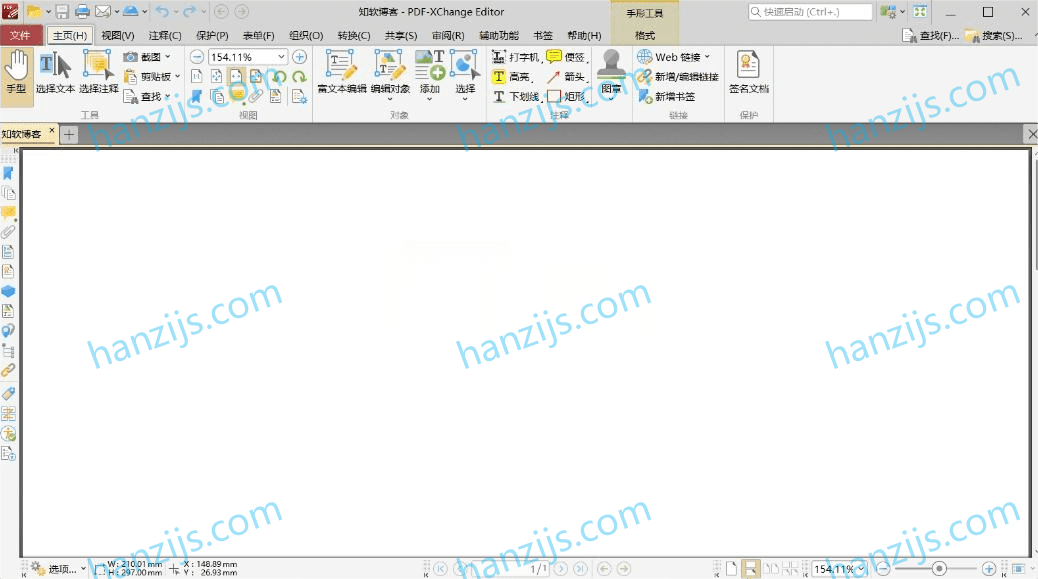Choose the 便签 sticky note tool
1038x579 pixels.
pyautogui.click(x=567, y=58)
